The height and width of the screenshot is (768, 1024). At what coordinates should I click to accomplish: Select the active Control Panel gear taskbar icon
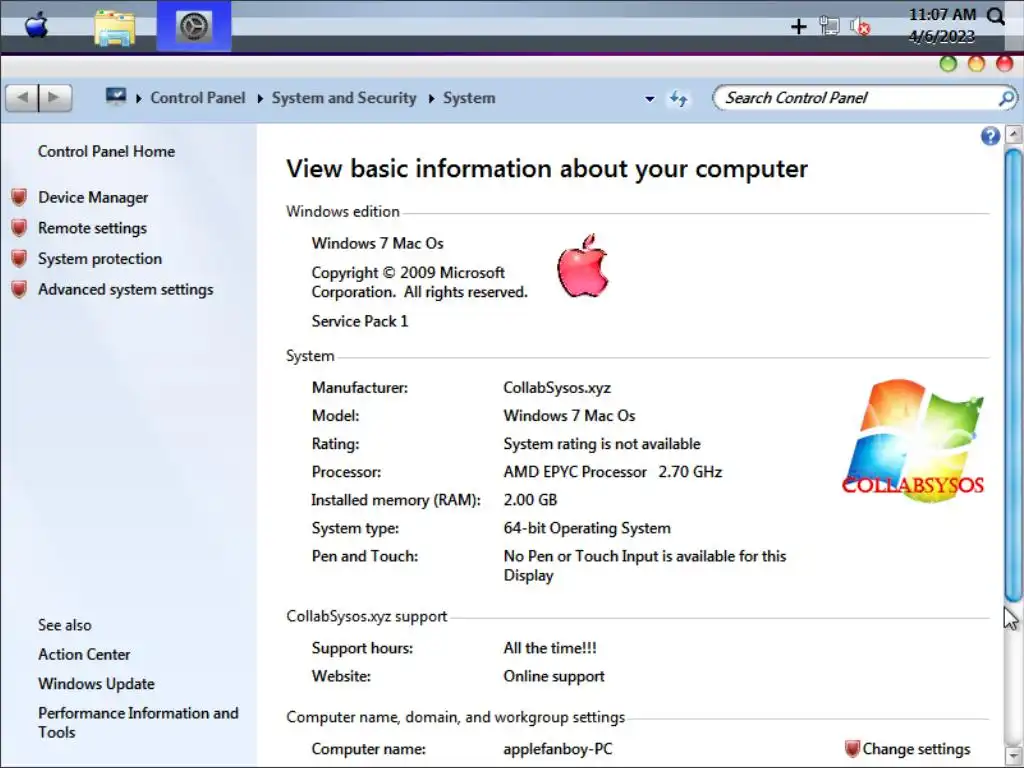194,26
